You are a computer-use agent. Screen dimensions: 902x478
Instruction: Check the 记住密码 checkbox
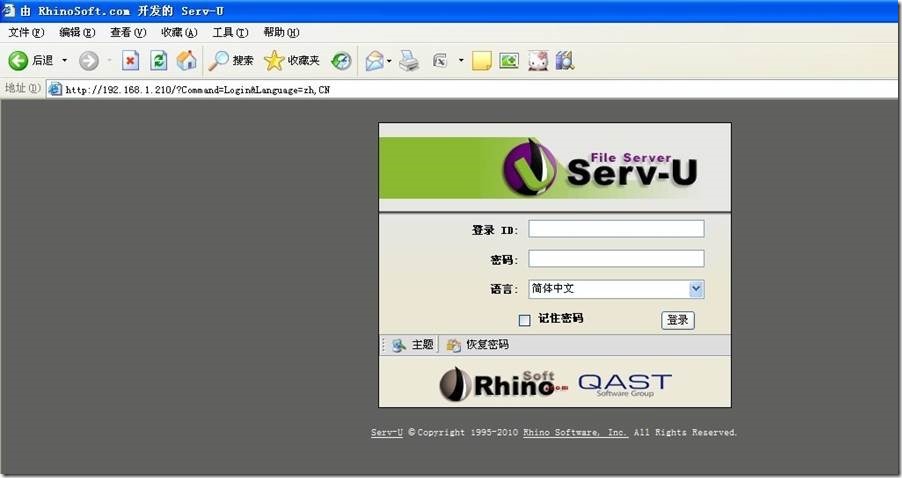point(524,320)
